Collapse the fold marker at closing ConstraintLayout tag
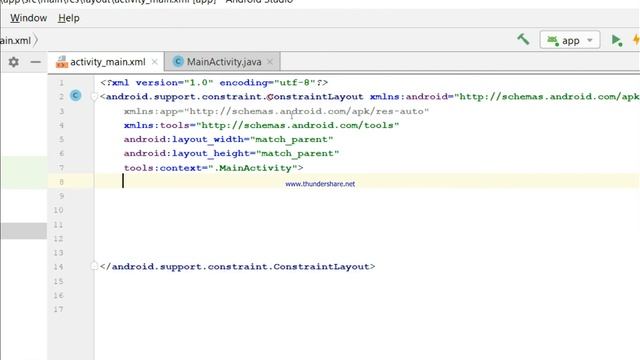Screen dimensions: 640x360 [x=94, y=266]
